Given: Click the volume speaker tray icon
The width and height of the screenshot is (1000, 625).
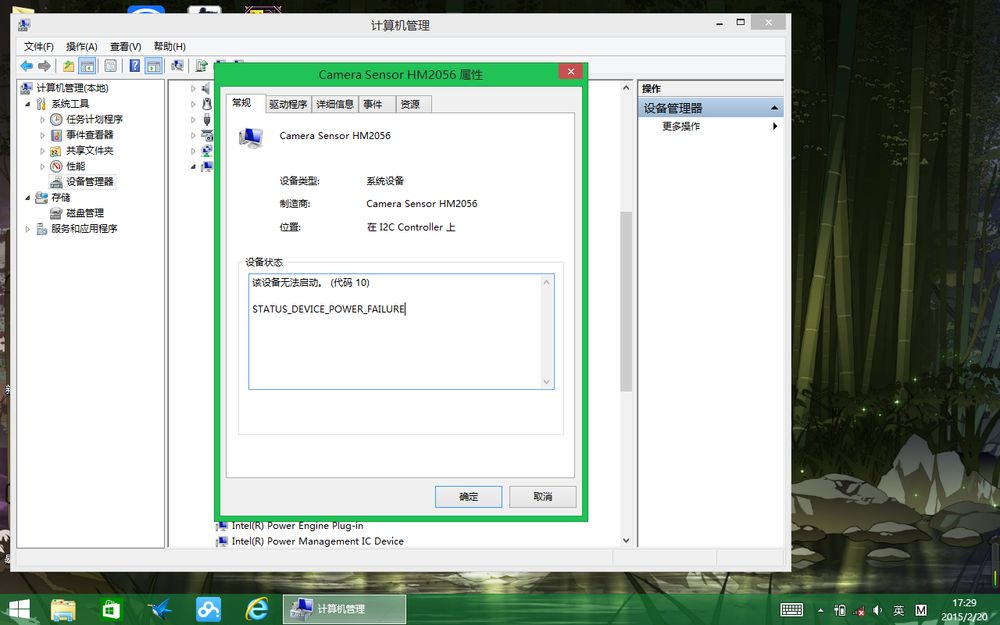Looking at the screenshot, I should pyautogui.click(x=878, y=610).
